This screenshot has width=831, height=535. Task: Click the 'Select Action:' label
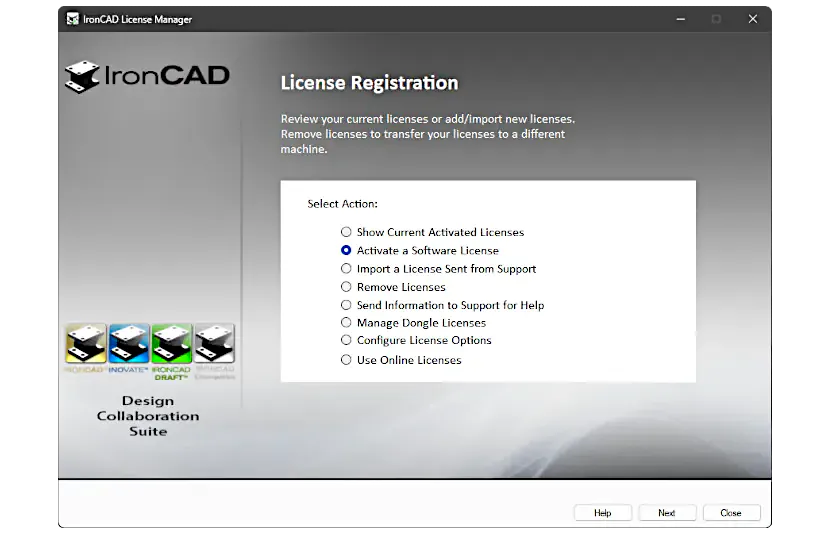coord(342,204)
